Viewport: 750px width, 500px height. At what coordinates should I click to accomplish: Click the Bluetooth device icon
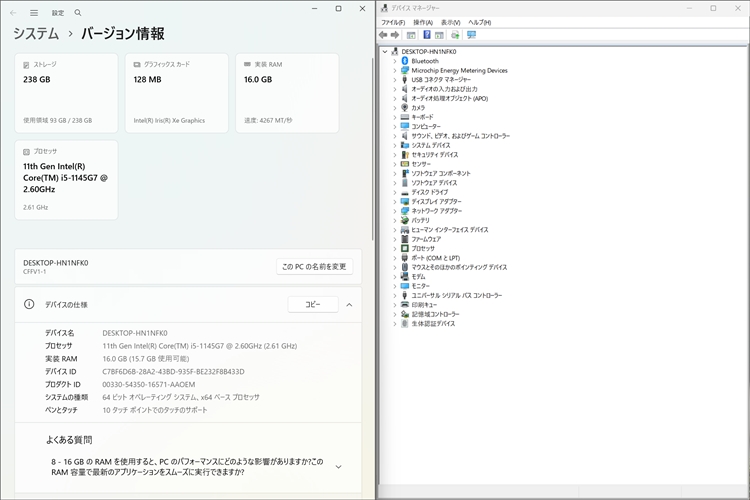tap(405, 61)
